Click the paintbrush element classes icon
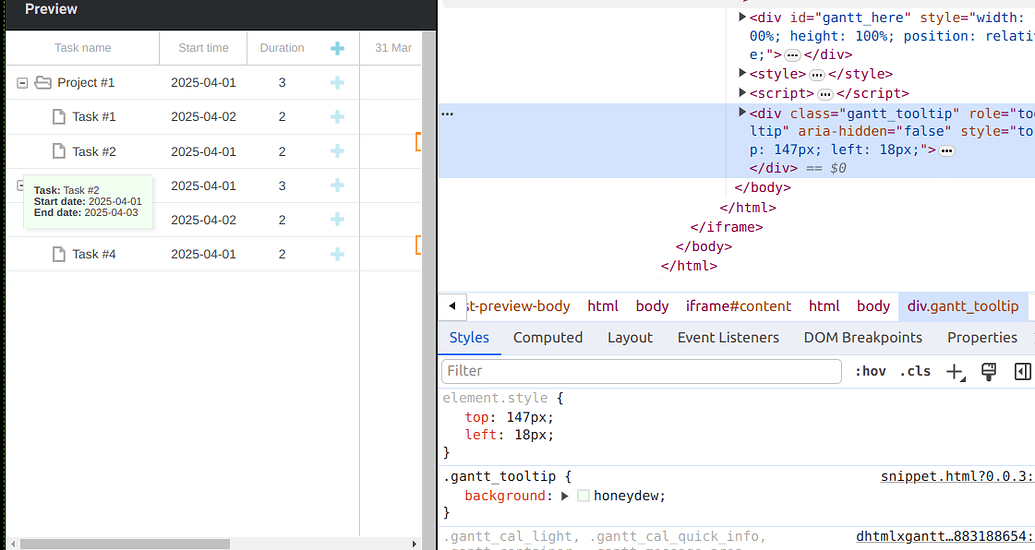The width and height of the screenshot is (1035, 550). coord(989,372)
